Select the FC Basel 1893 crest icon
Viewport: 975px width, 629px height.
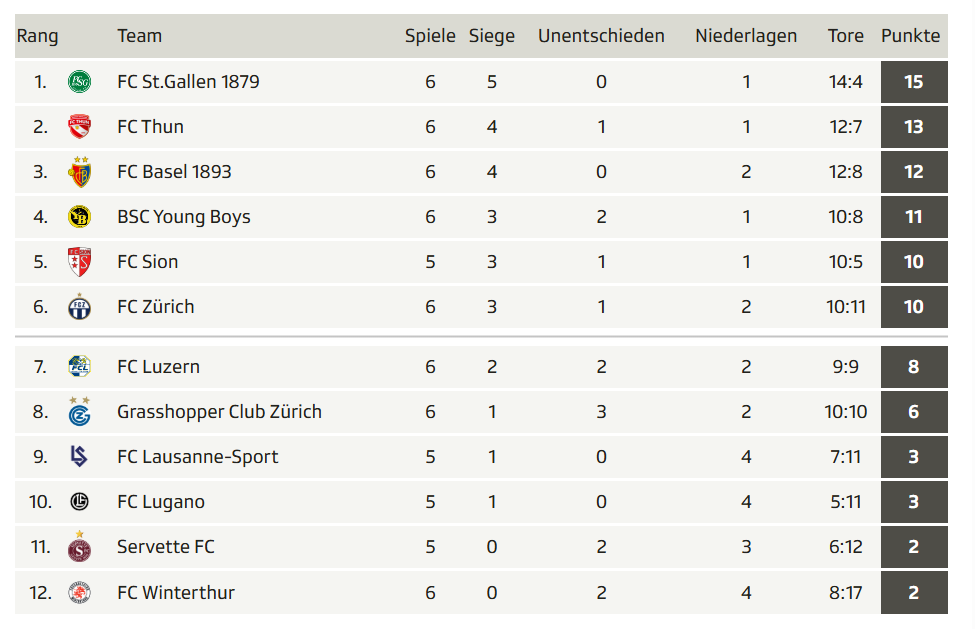pos(80,172)
